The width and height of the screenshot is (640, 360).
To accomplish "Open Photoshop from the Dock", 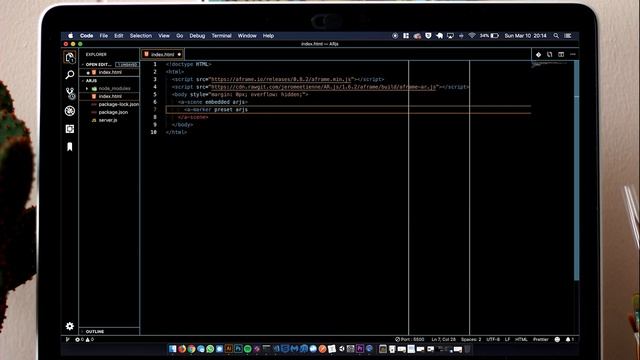I will [238, 349].
